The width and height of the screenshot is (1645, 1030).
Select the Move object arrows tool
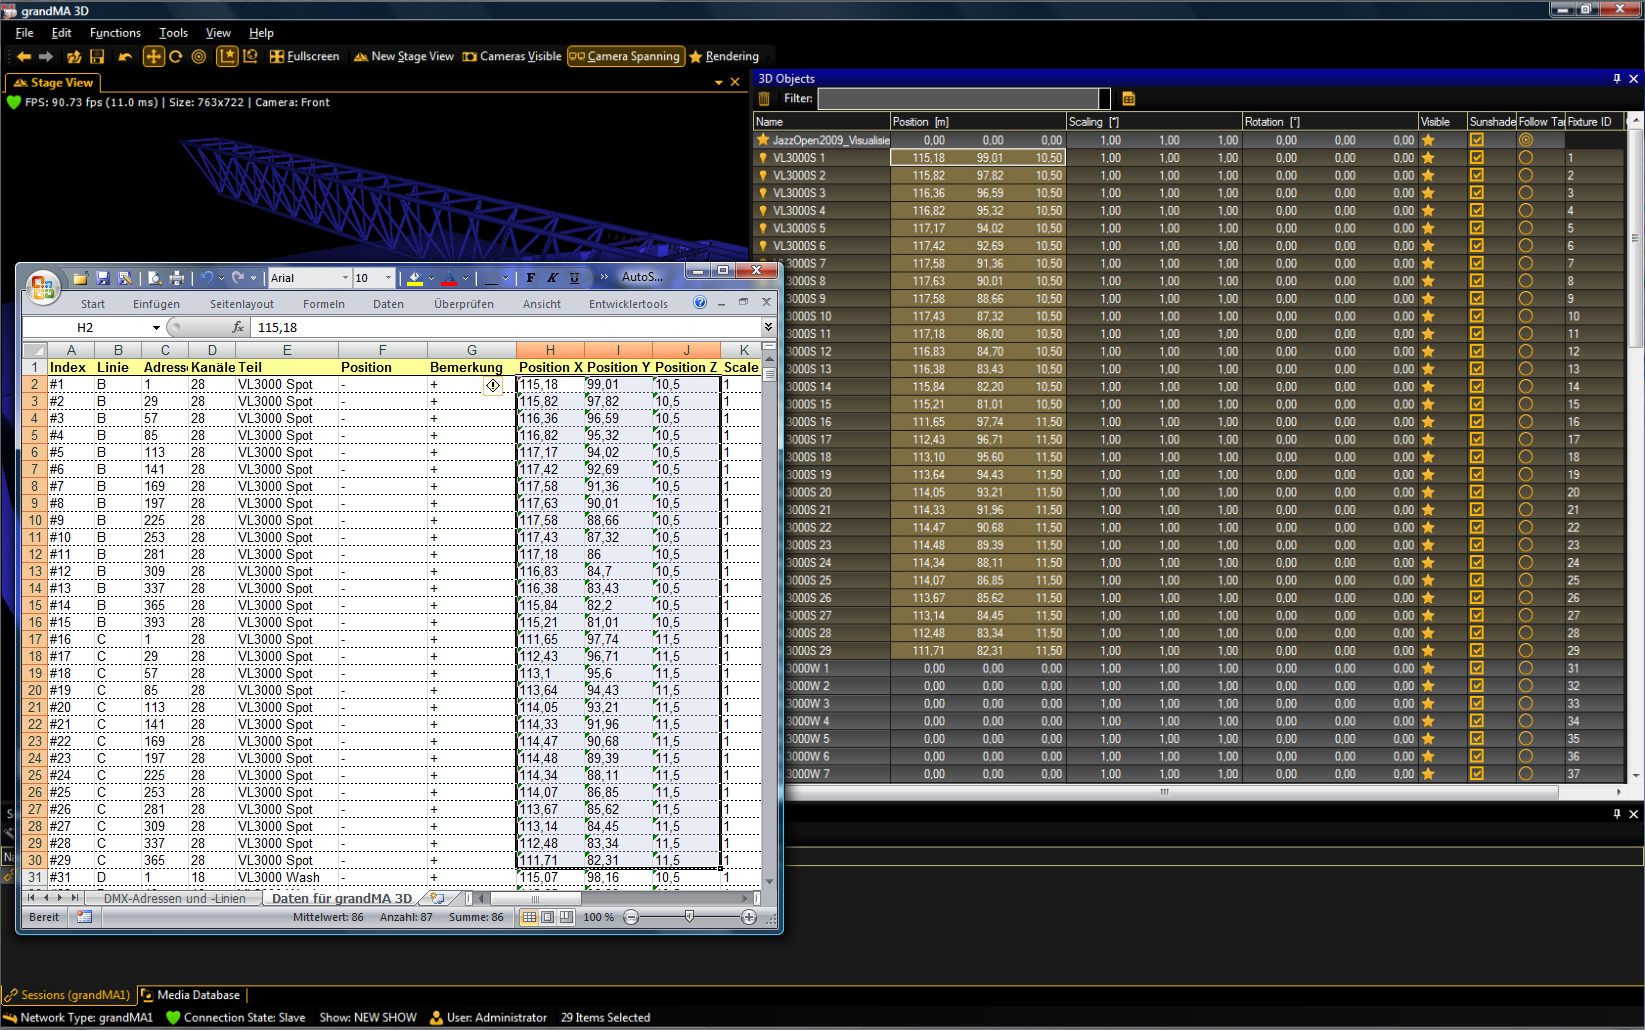pyautogui.click(x=153, y=57)
